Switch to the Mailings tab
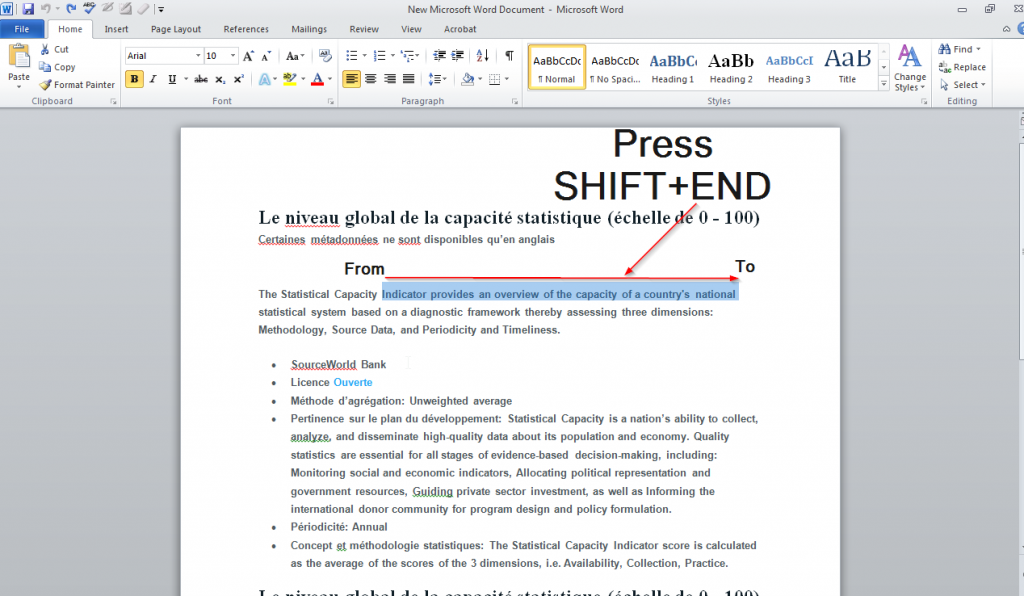The height and width of the screenshot is (596, 1024). click(309, 29)
